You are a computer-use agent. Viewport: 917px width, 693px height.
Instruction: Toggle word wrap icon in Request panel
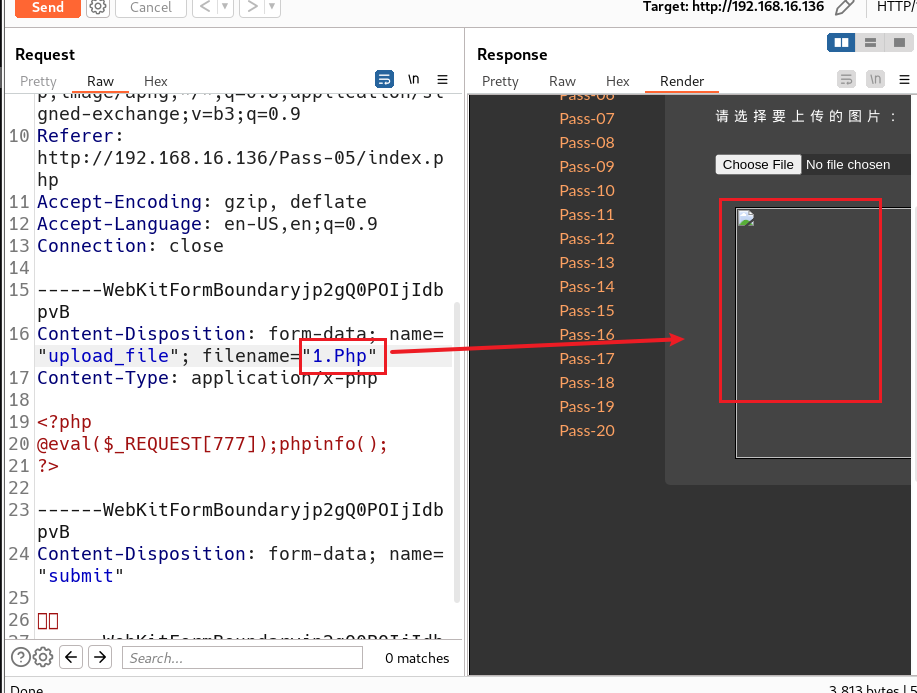(x=384, y=79)
